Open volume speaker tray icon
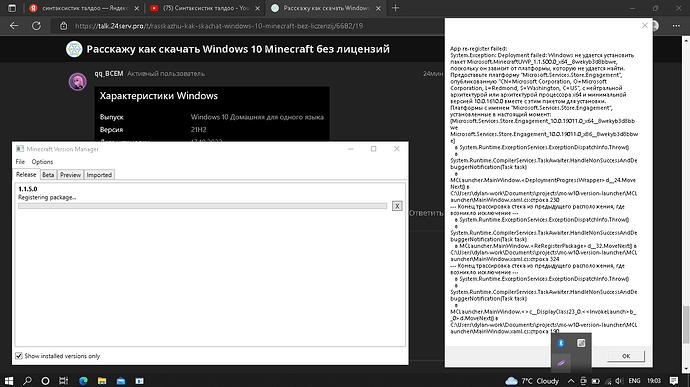The height and width of the screenshot is (387, 690). point(619,381)
